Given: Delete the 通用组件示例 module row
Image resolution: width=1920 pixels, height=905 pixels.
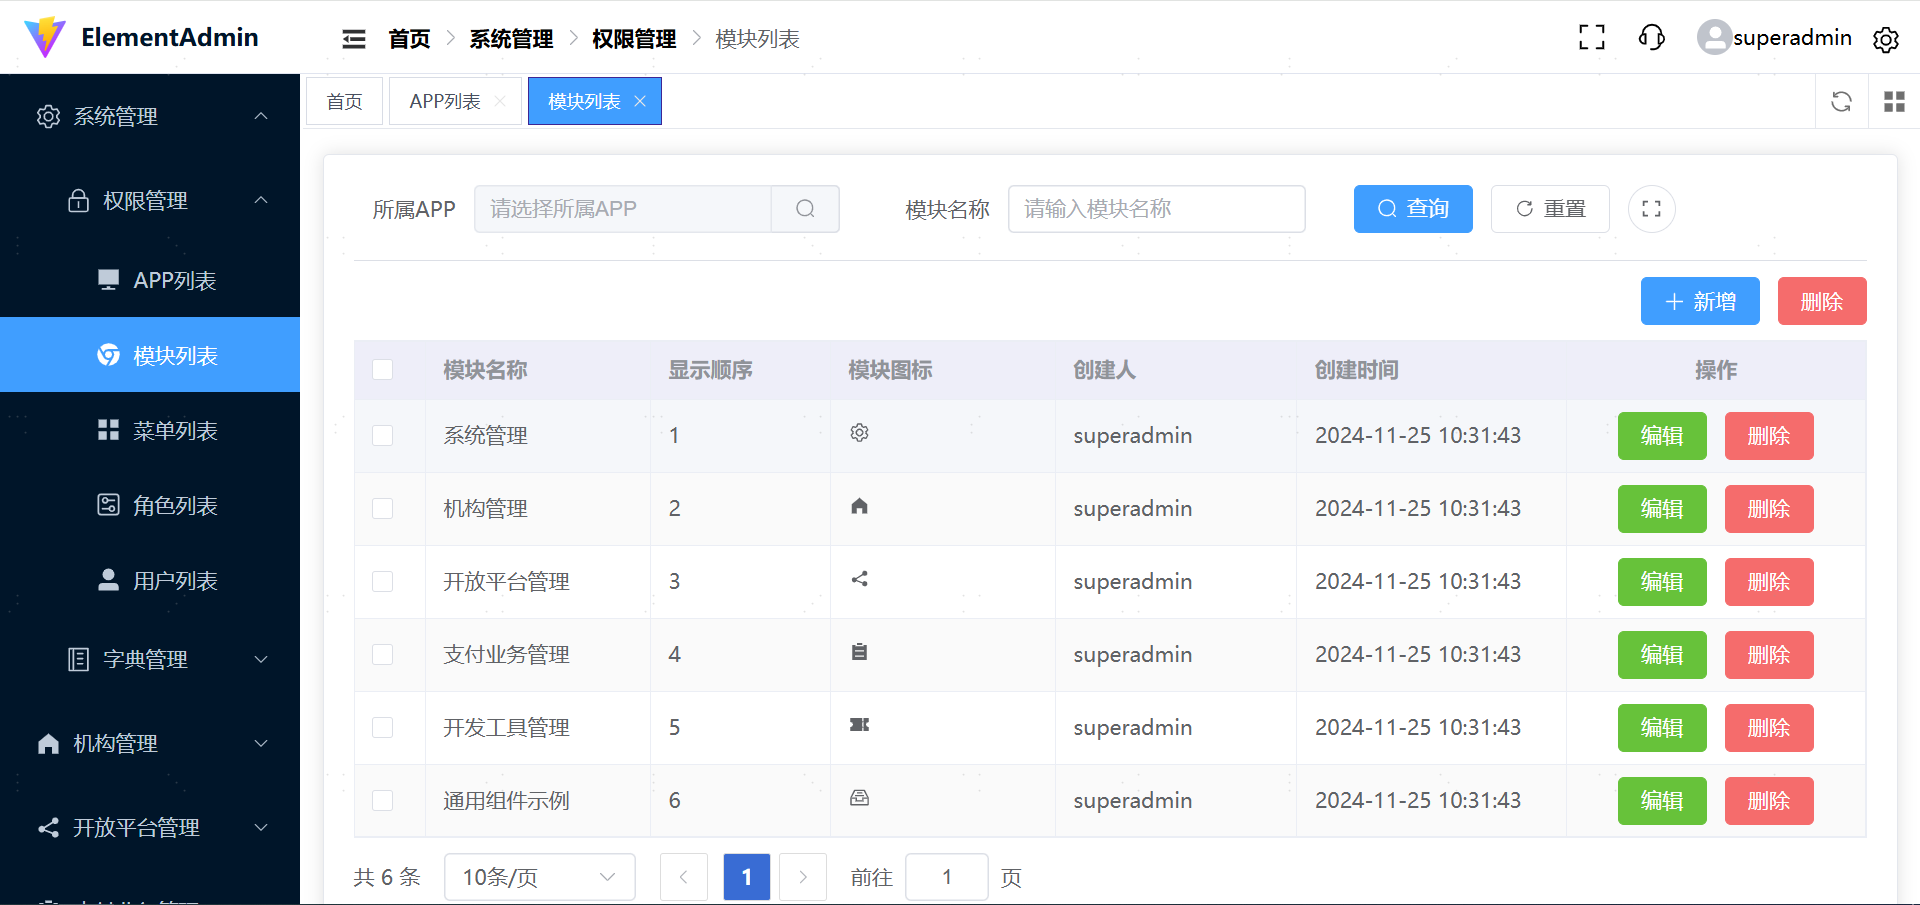Looking at the screenshot, I should [1769, 801].
